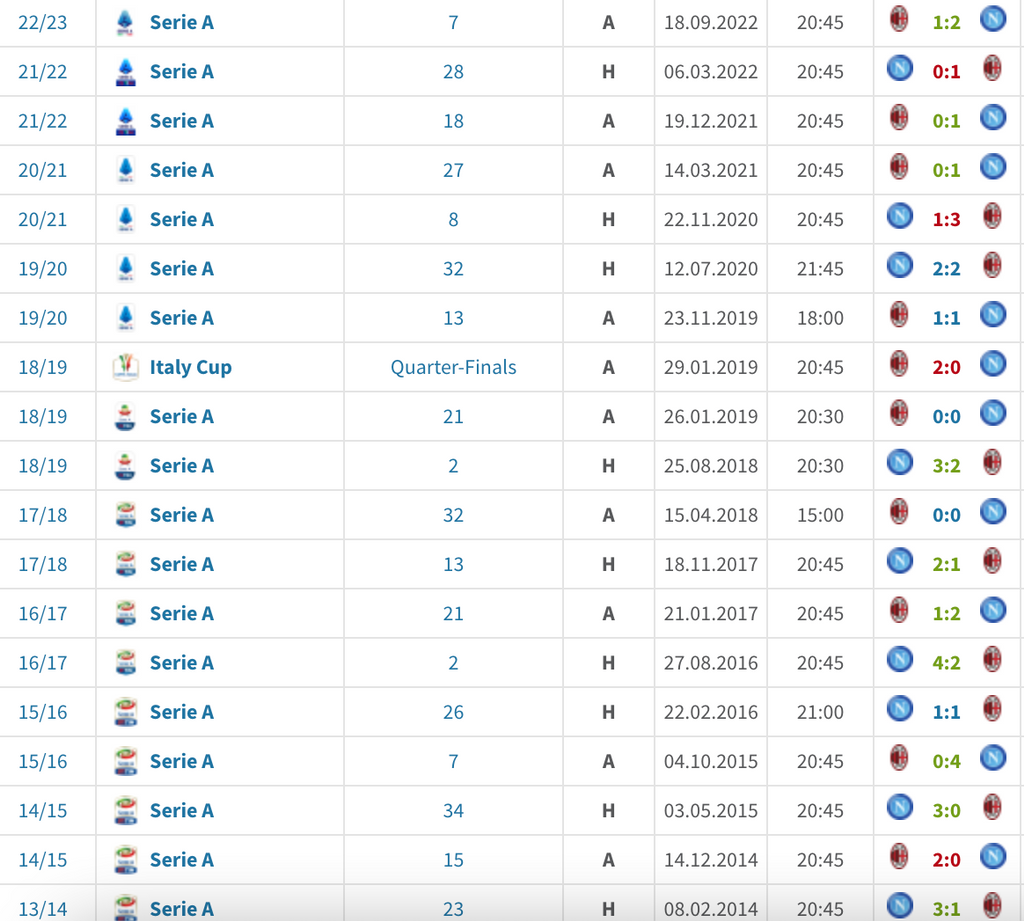Open the 19/20 season link in the 23.11.2019 row
This screenshot has height=921, width=1024.
[42, 318]
